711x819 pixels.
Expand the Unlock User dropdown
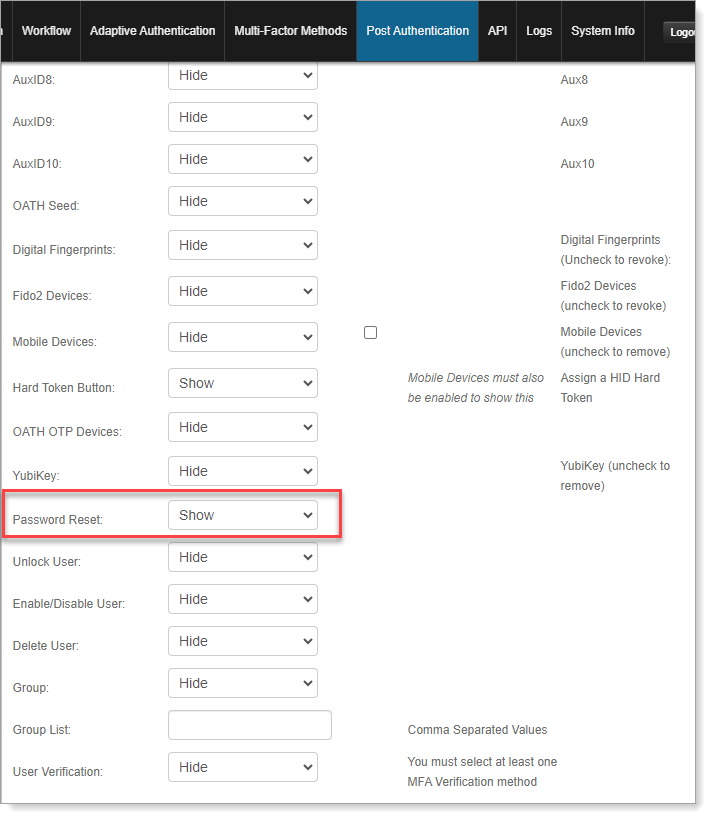[243, 558]
